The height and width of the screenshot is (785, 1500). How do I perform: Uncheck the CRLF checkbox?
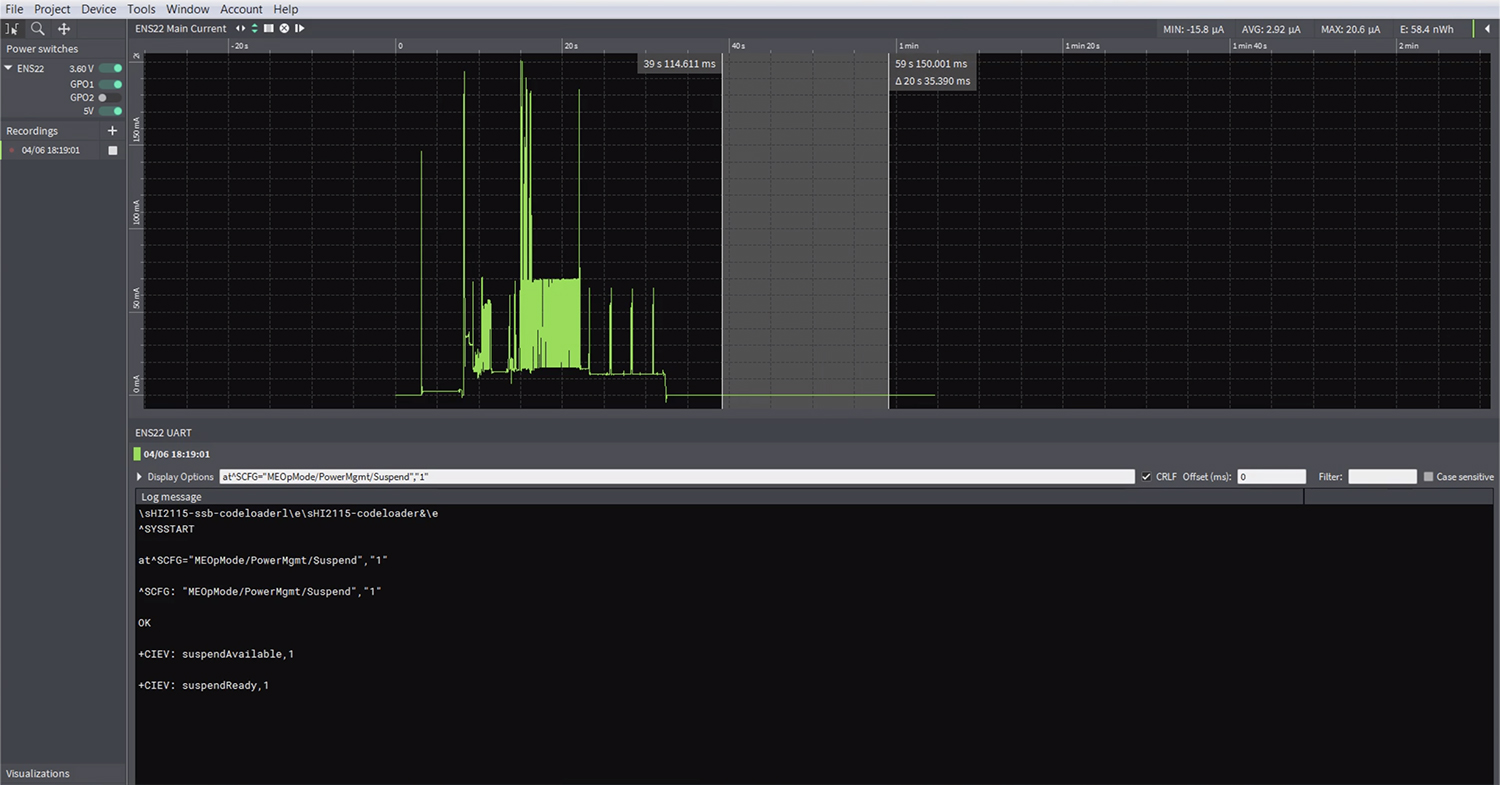point(1146,477)
